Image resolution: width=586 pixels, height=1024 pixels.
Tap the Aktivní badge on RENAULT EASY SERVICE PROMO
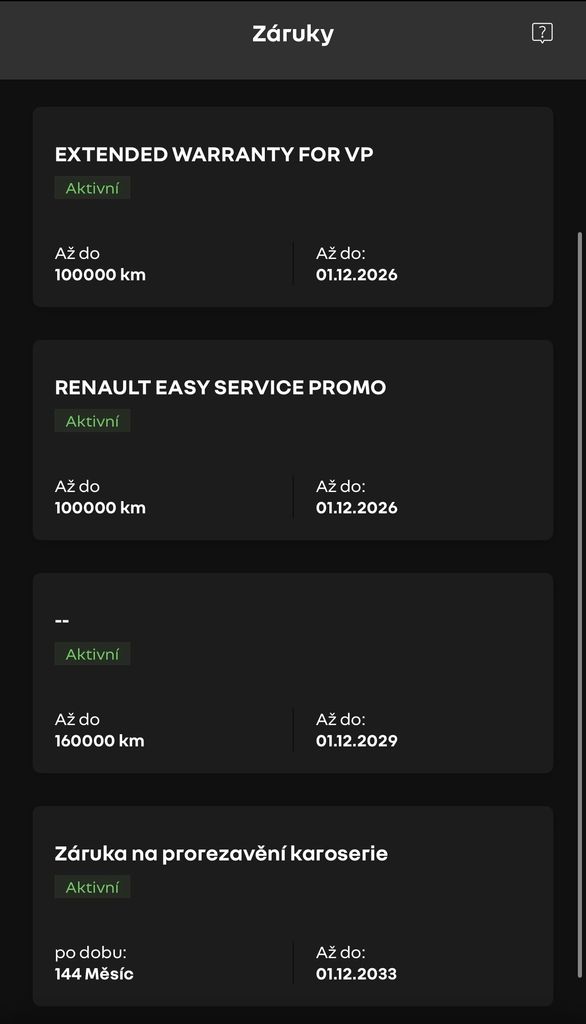92,420
